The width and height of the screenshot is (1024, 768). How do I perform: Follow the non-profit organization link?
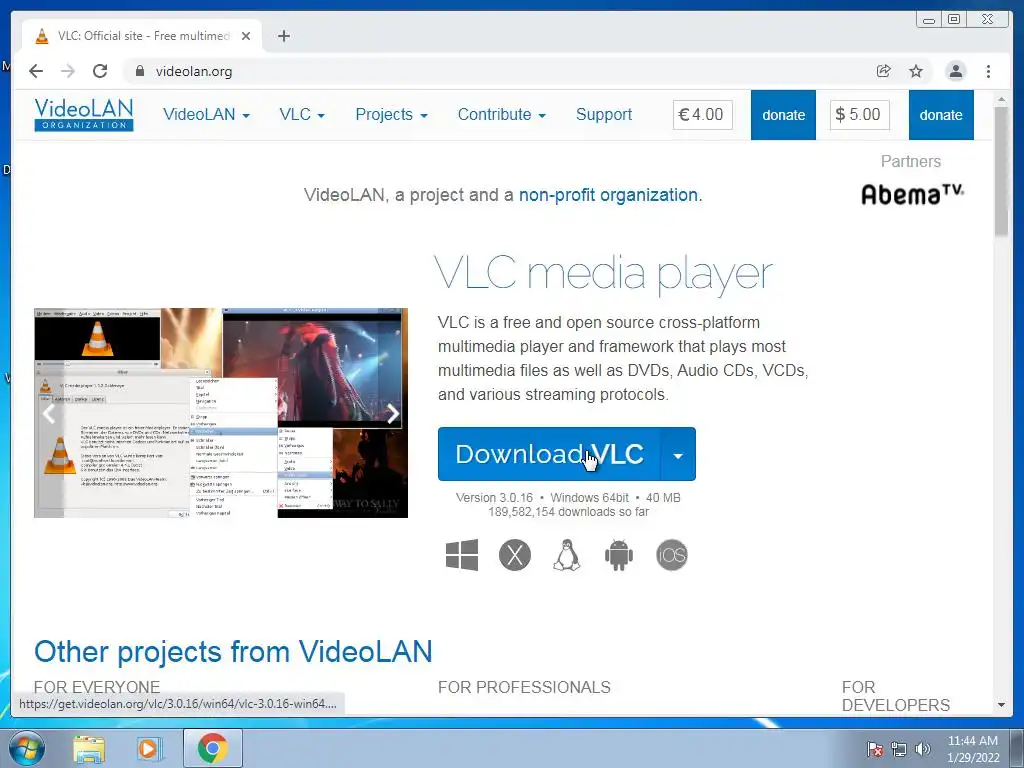coord(608,195)
